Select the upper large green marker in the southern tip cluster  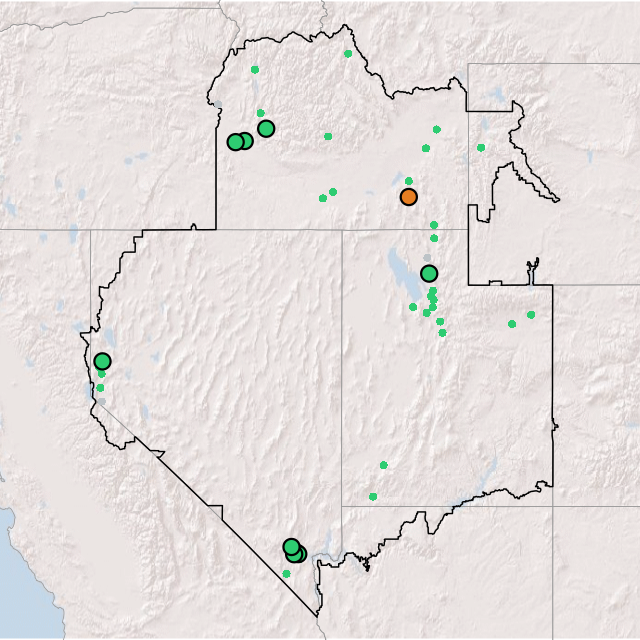tap(291, 547)
